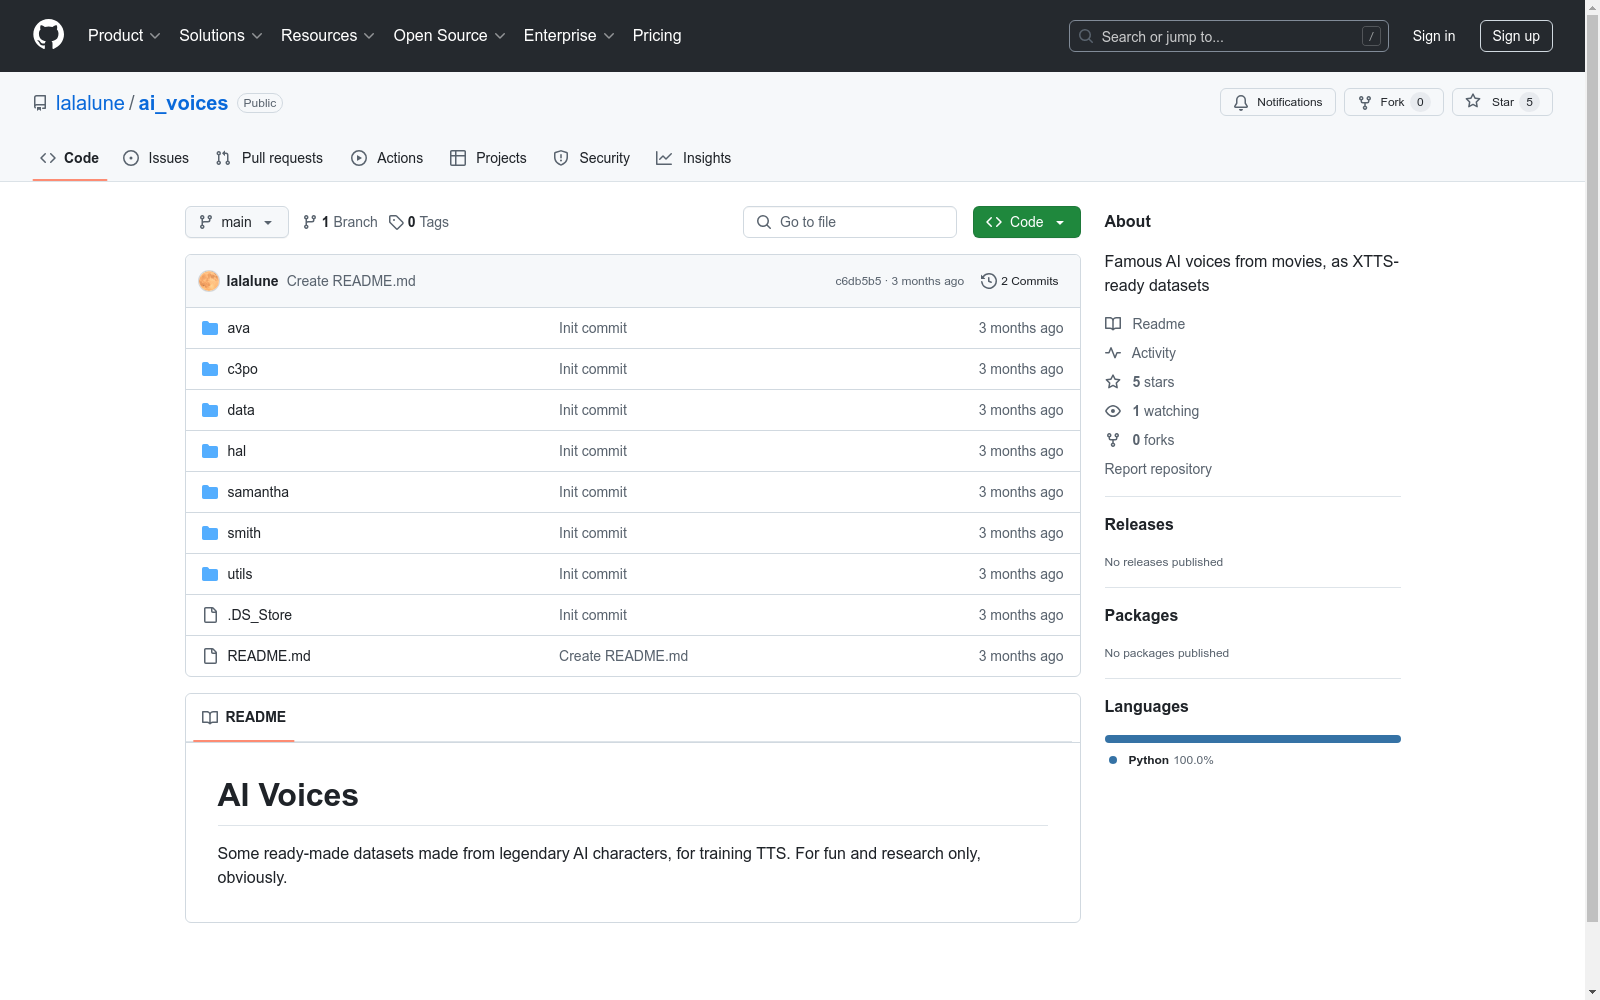1600x1000 pixels.
Task: Click the bell icon in Notifications
Action: point(1241,102)
